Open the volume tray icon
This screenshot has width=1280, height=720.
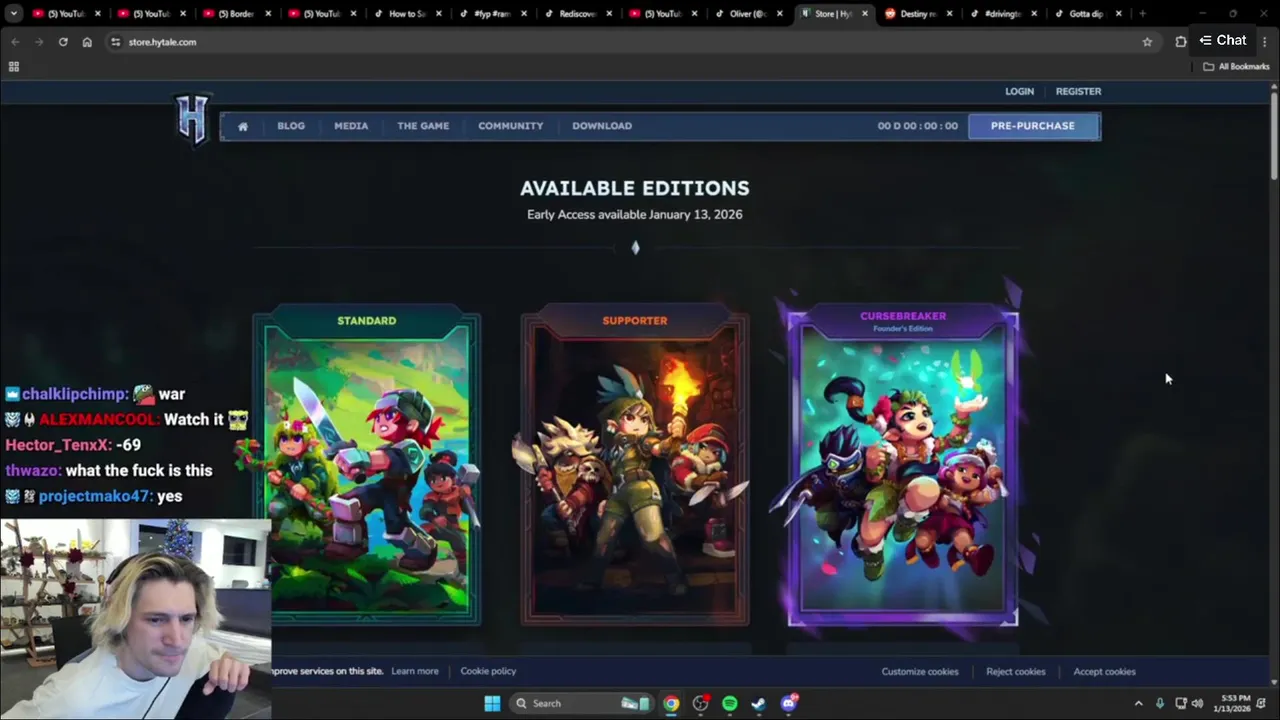[x=1197, y=703]
